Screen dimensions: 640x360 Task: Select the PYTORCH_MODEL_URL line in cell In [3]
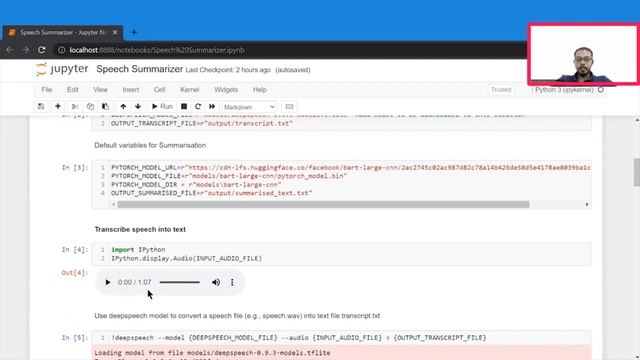(350, 167)
